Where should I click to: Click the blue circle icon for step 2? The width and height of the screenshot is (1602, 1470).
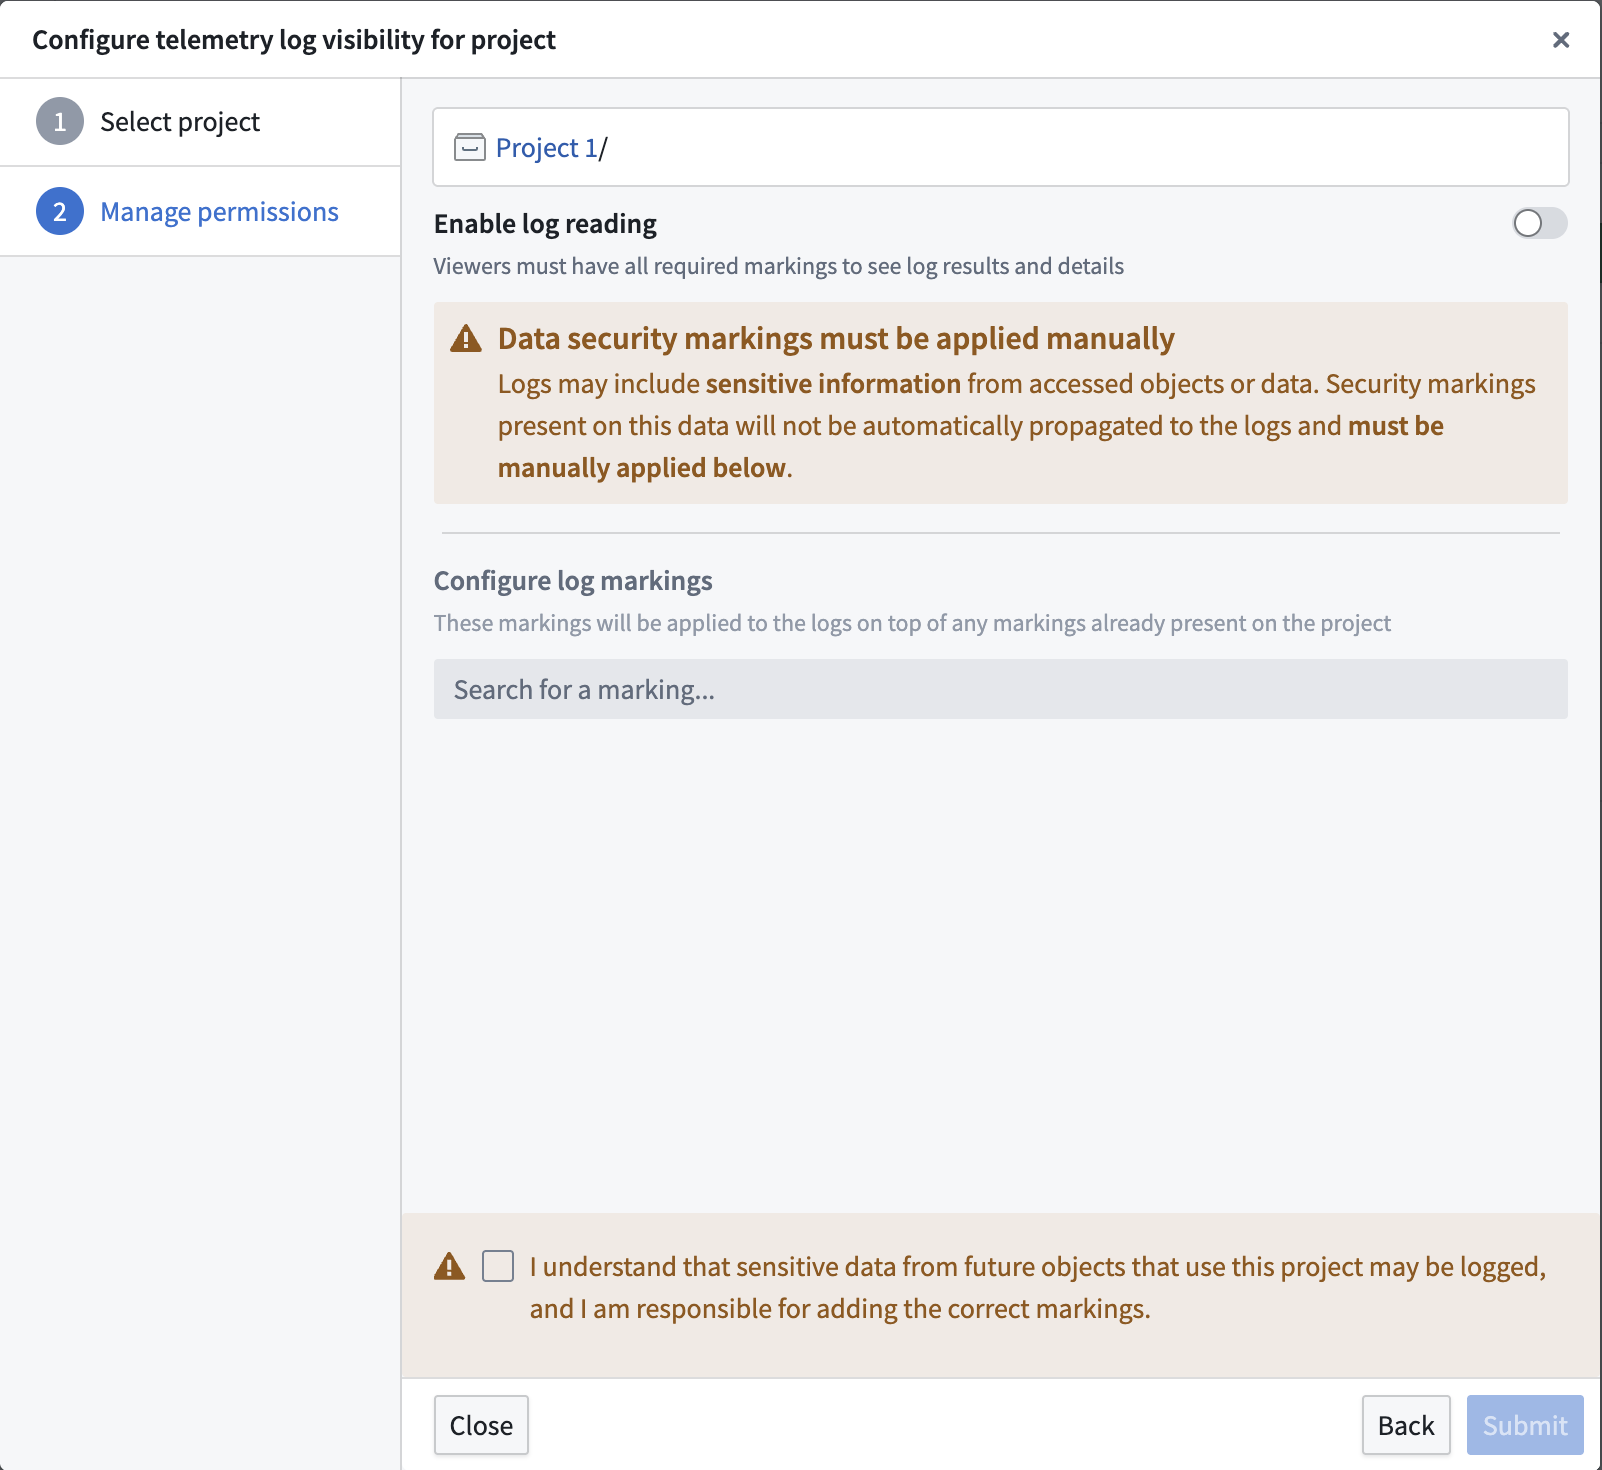point(60,211)
